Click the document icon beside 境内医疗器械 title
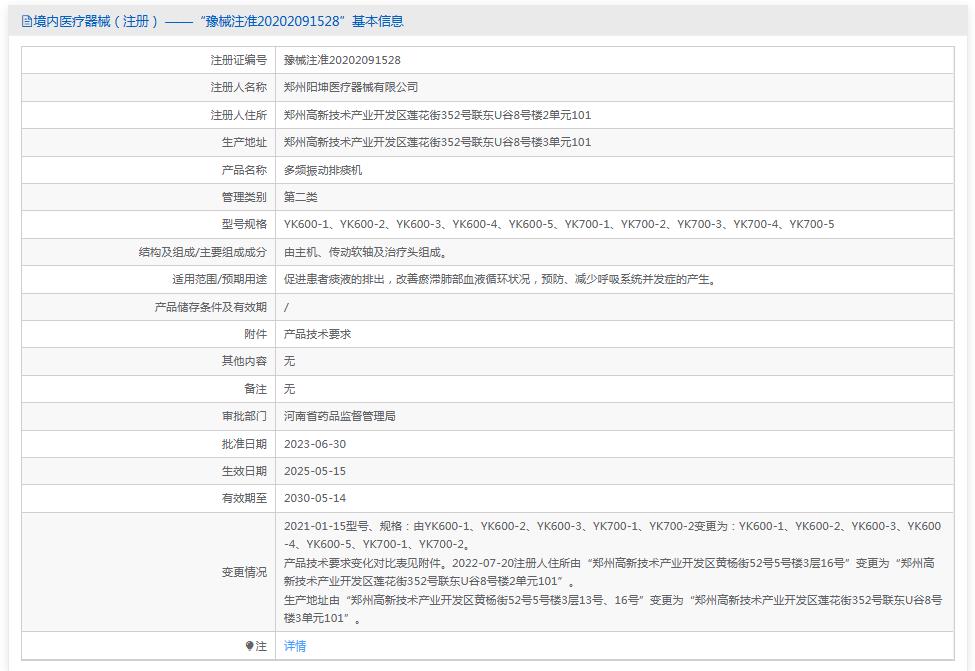 point(26,21)
